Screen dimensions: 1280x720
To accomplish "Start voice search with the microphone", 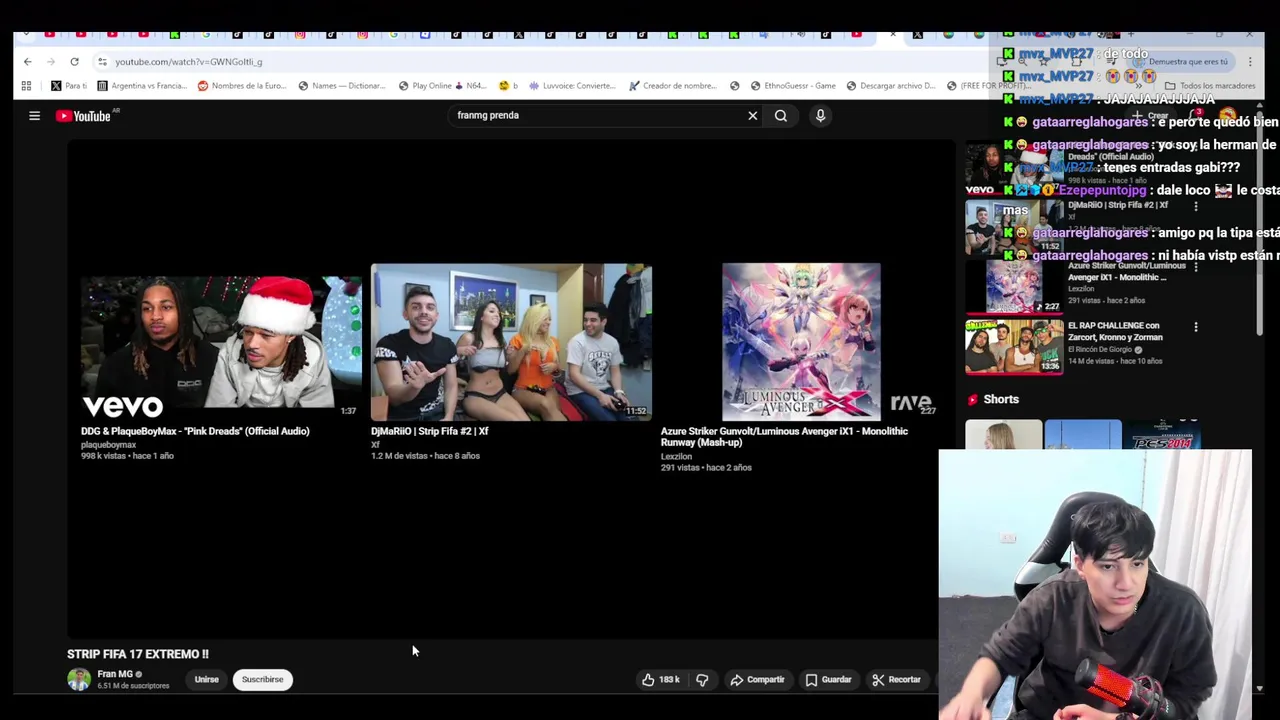I will pyautogui.click(x=820, y=116).
